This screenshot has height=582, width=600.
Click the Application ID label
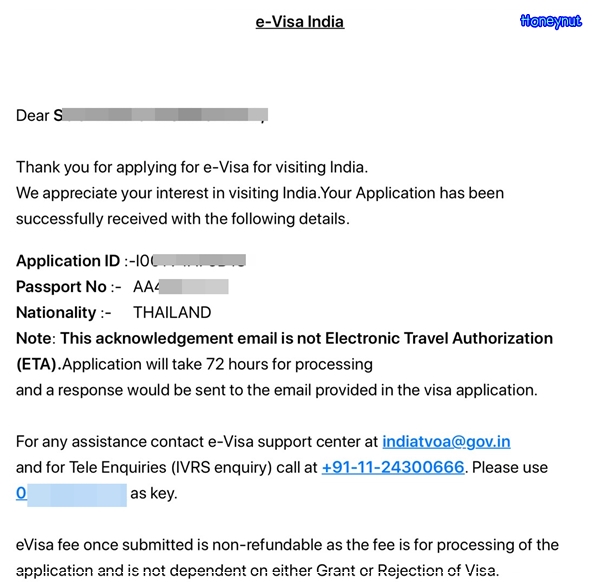[x=68, y=261]
